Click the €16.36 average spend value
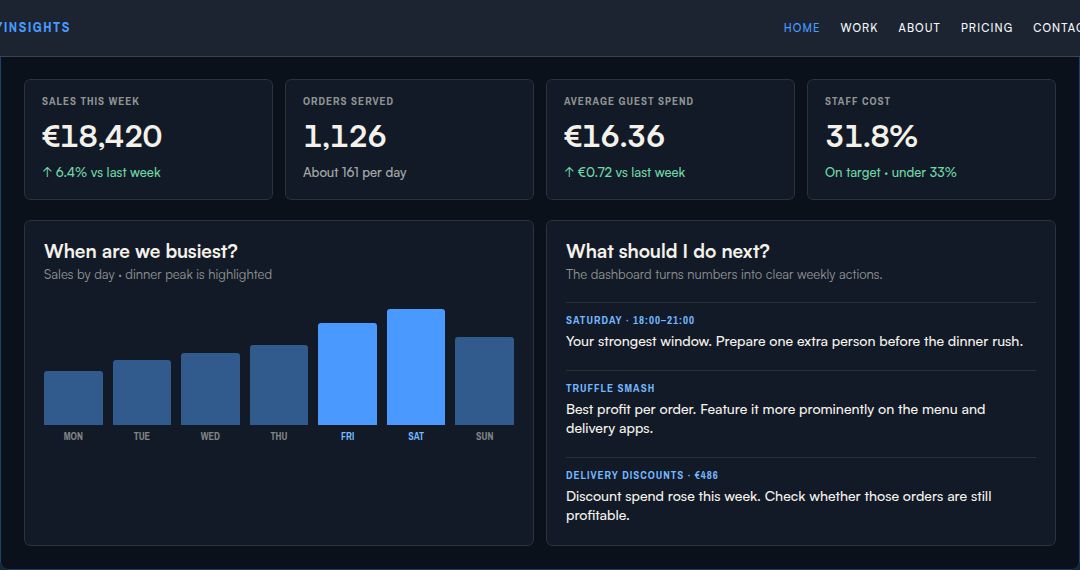 click(614, 136)
